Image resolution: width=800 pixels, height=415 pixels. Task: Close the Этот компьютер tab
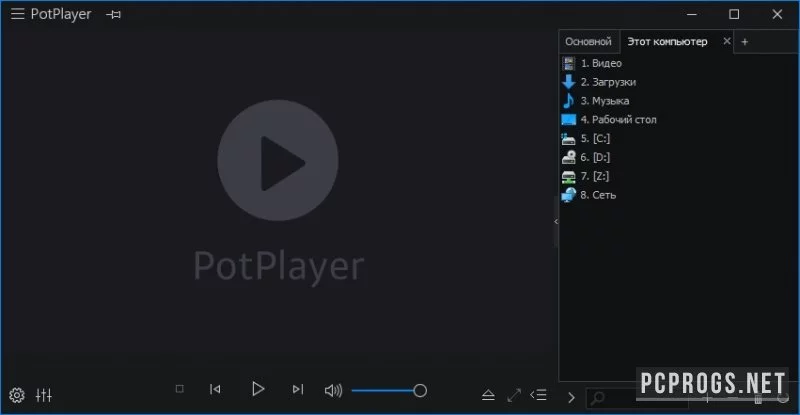pyautogui.click(x=727, y=41)
